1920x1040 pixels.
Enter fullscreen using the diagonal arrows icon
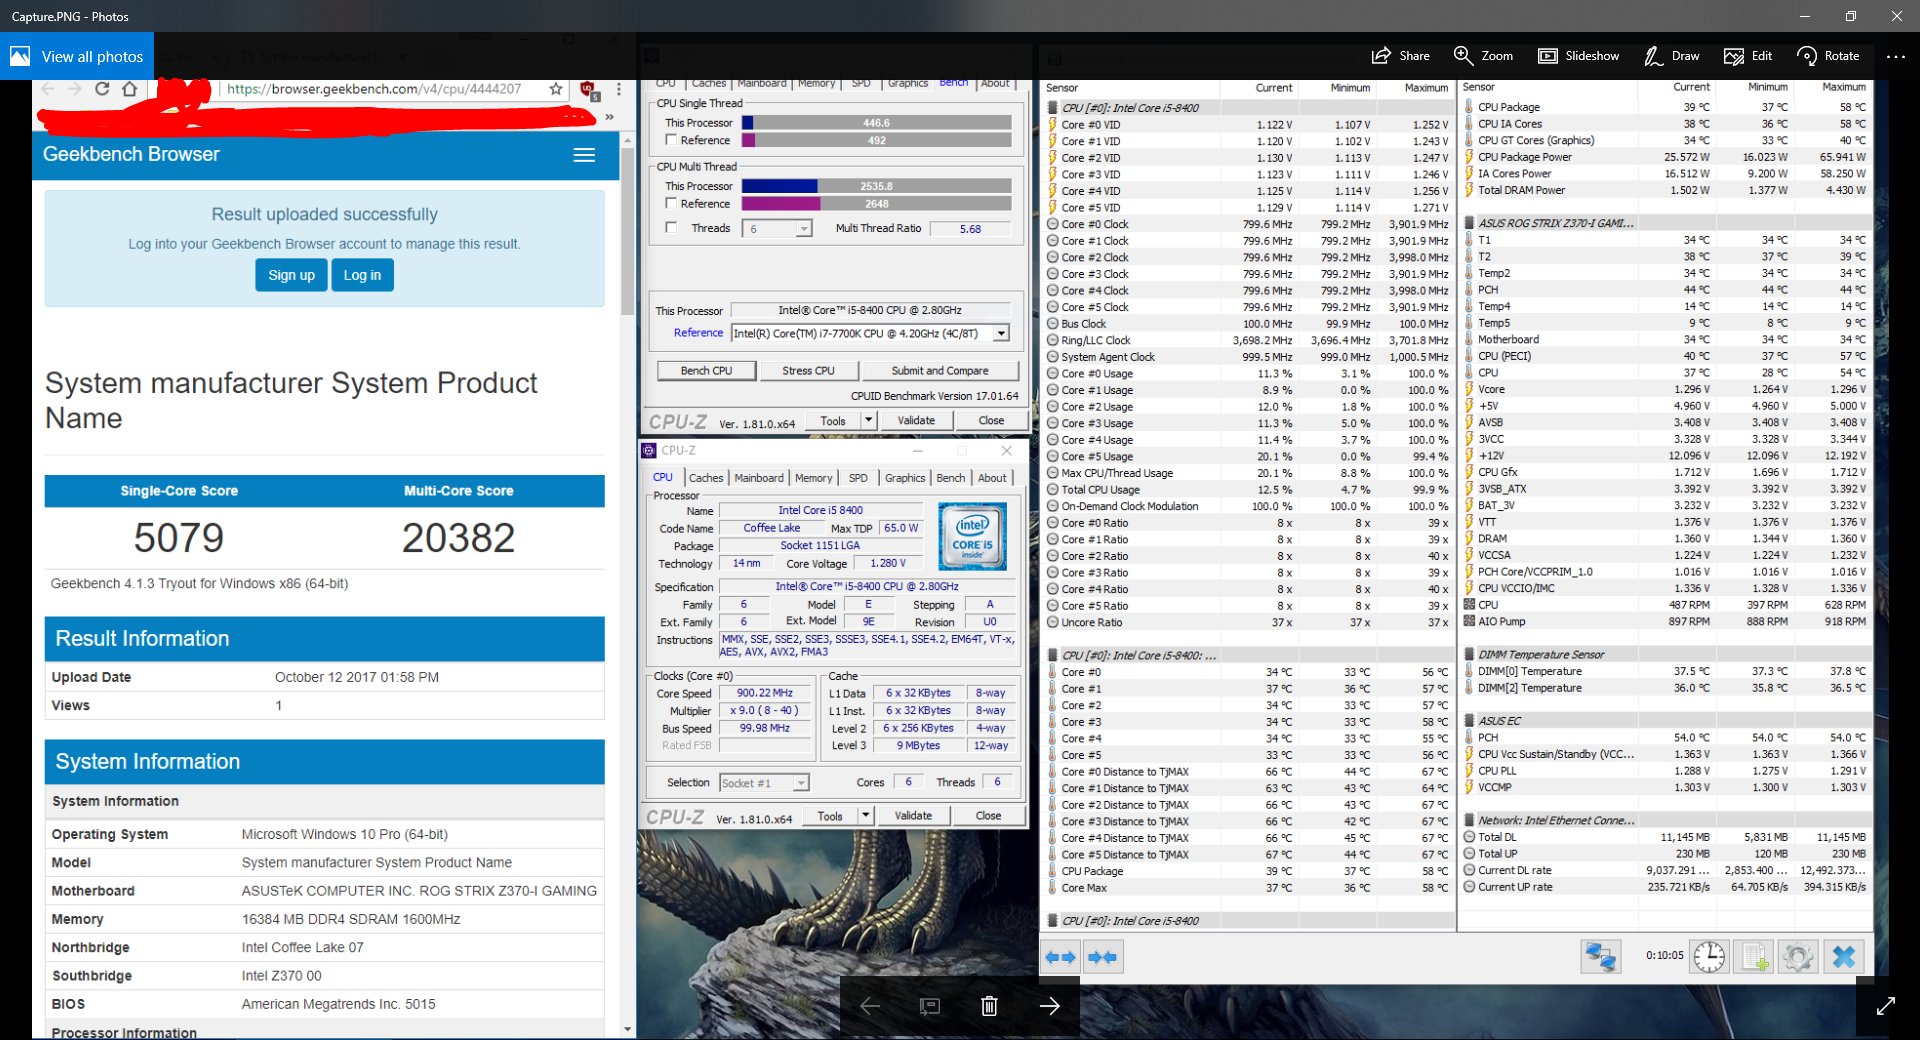[1886, 1006]
